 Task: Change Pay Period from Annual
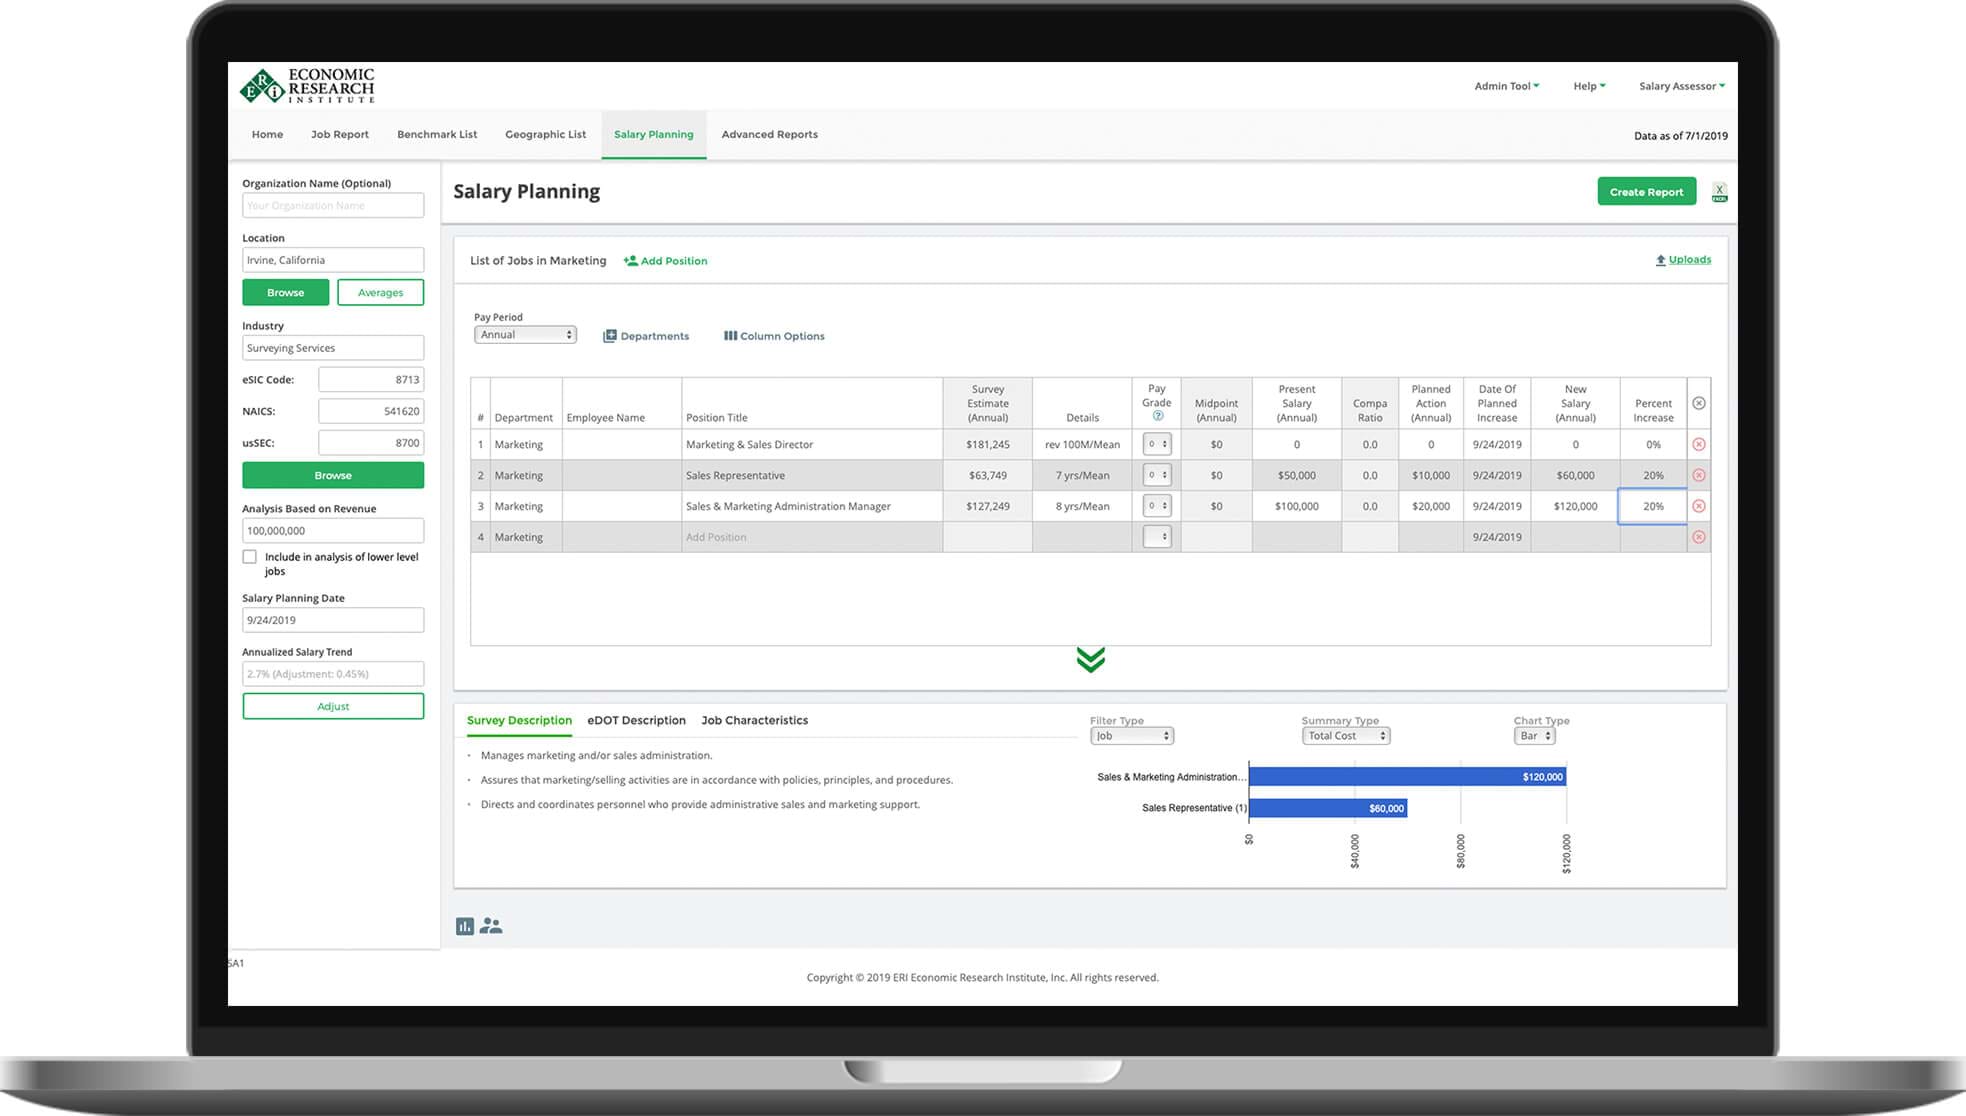click(525, 334)
